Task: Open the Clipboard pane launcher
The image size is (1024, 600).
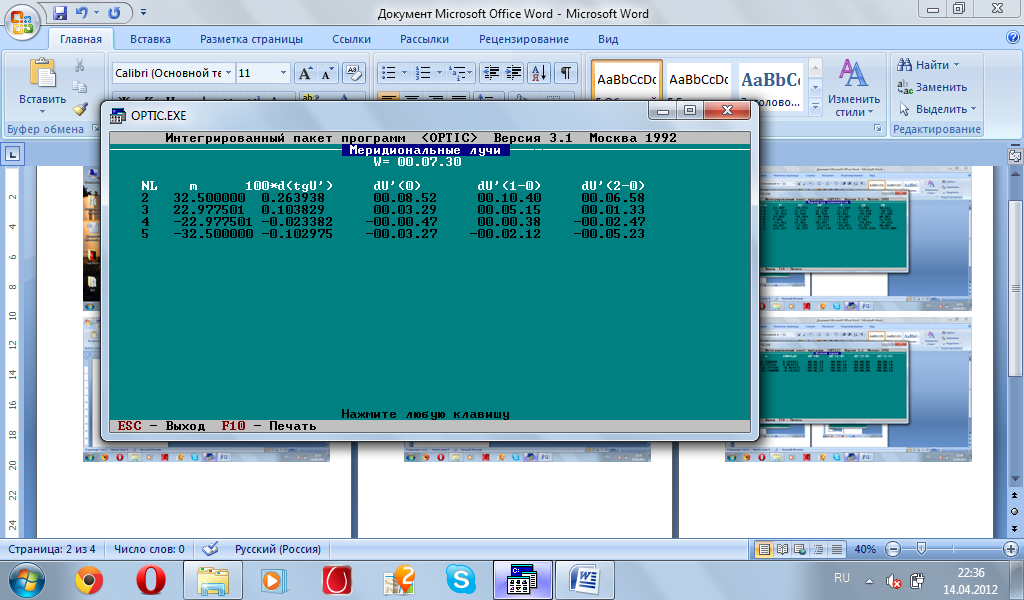Action: (x=95, y=129)
